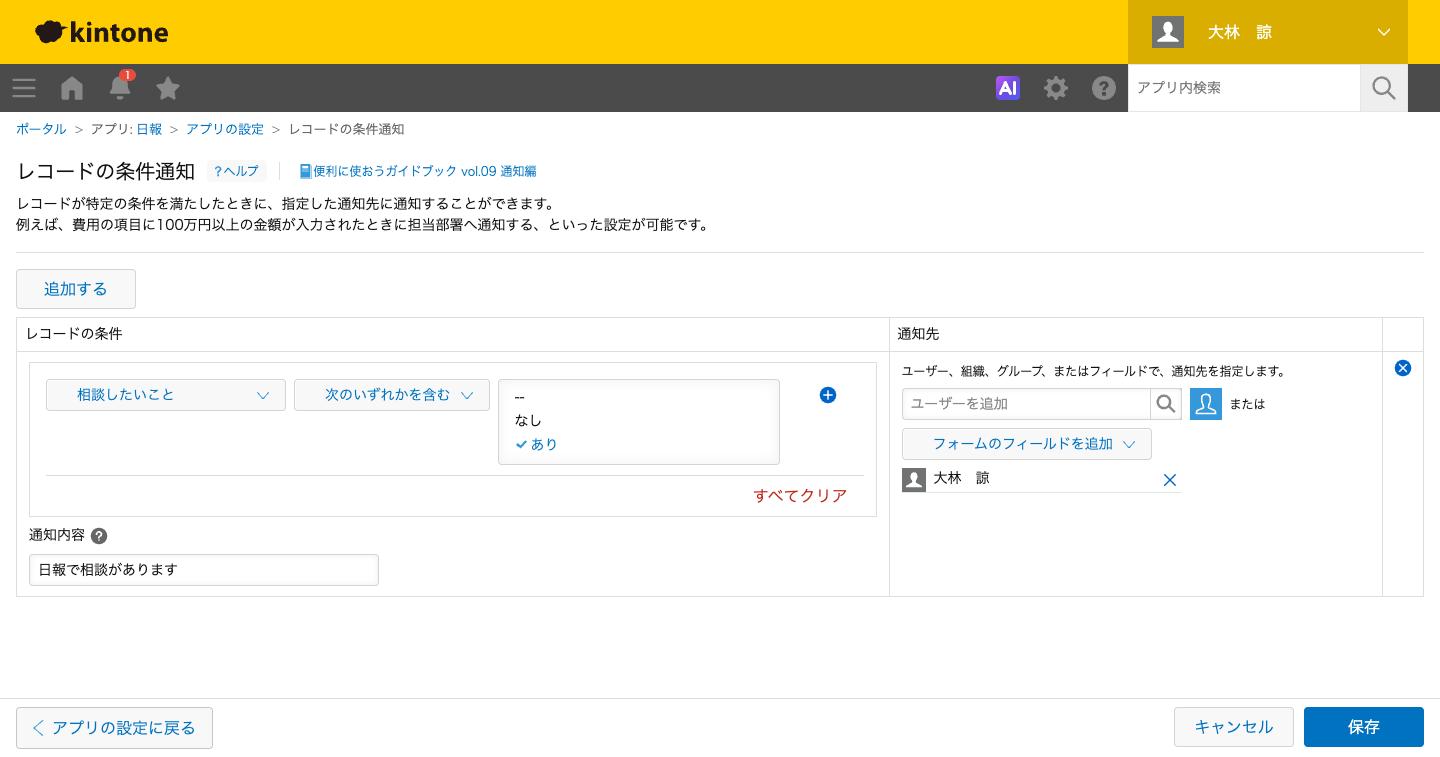Screen dimensions: 1440x757
Task: Open the settings gear in header
Action: coord(1056,88)
